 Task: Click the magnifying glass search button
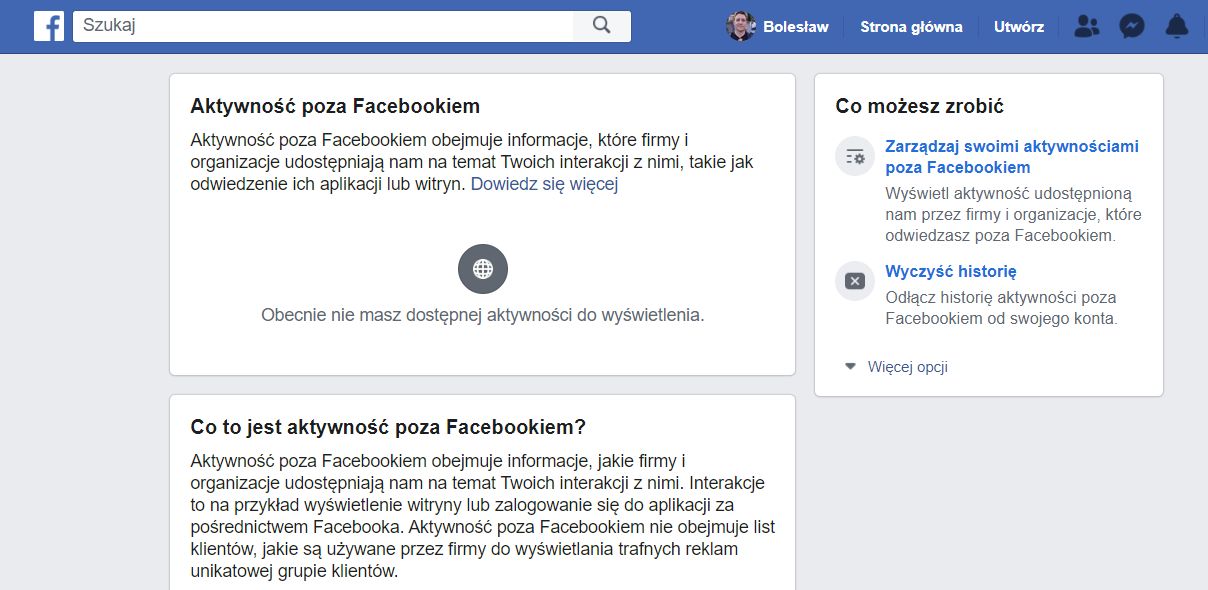tap(602, 26)
